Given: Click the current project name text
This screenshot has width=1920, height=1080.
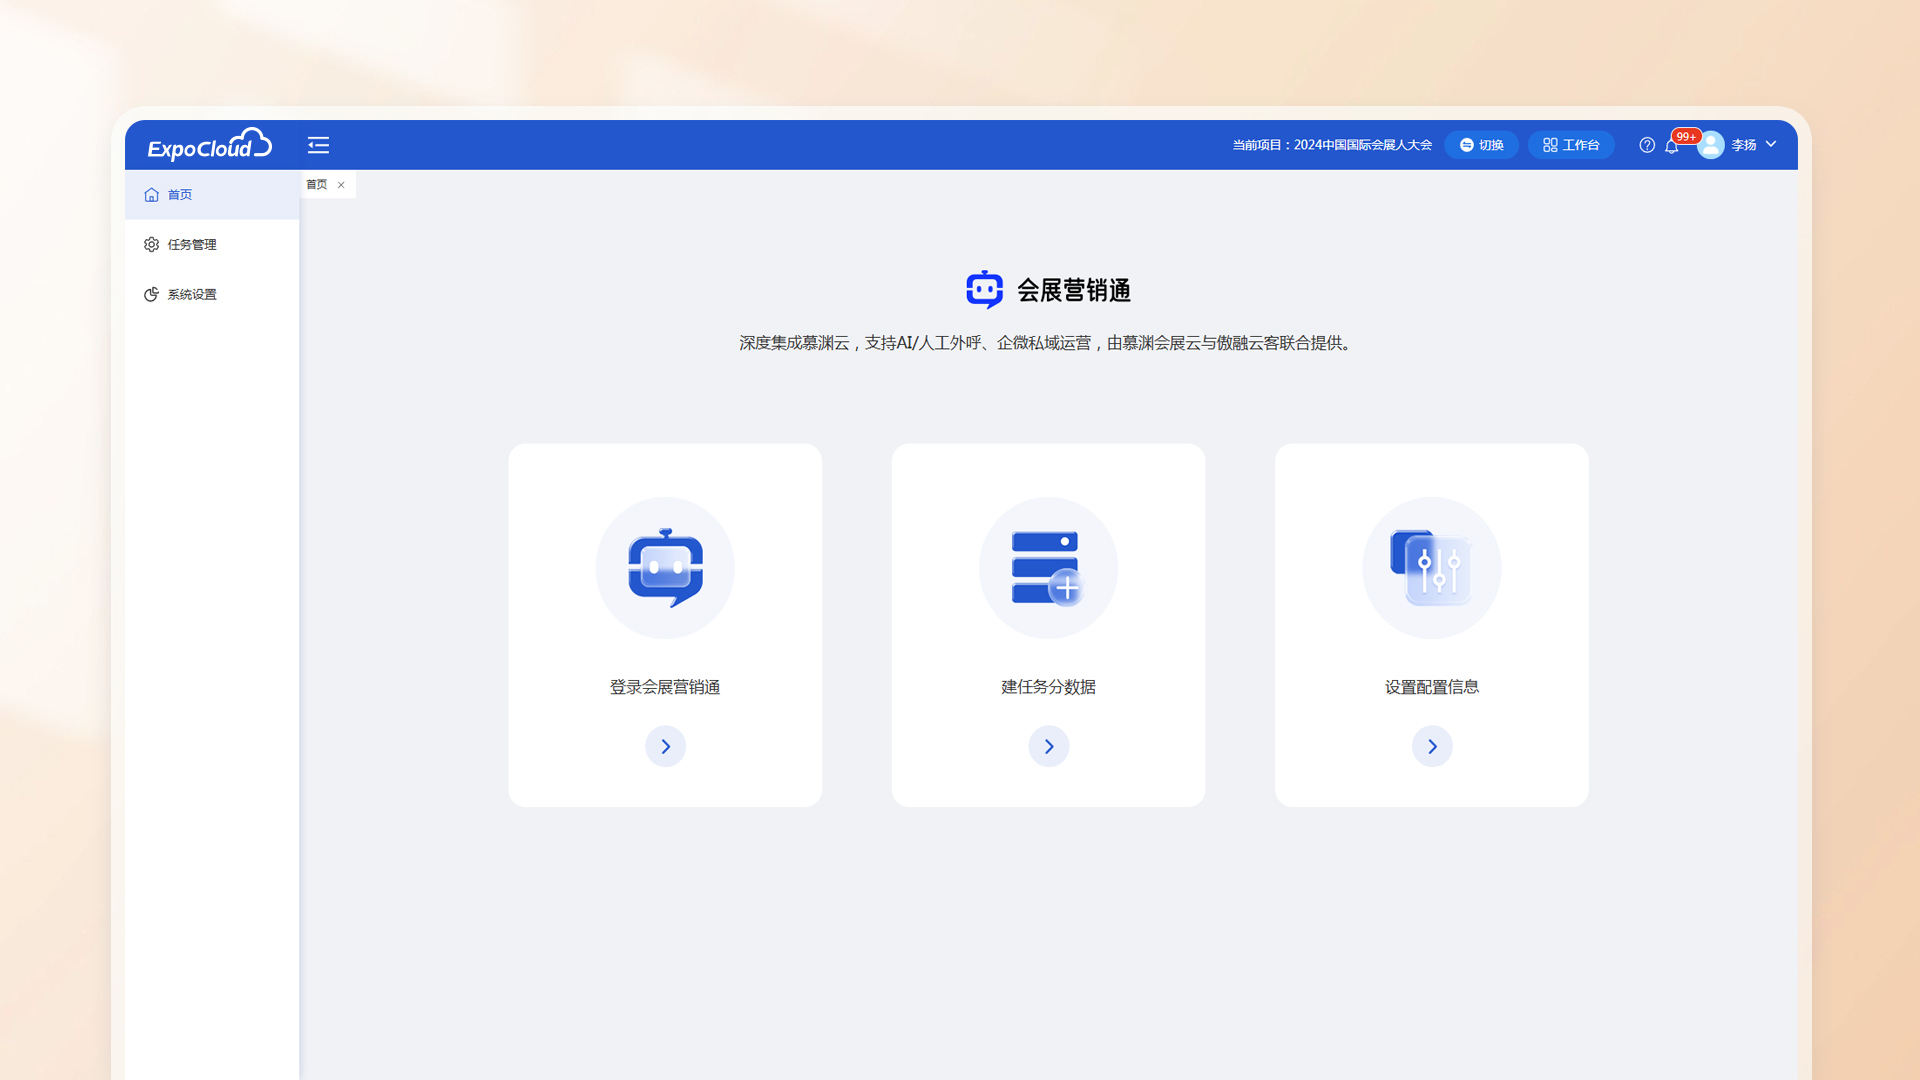Looking at the screenshot, I should click(1332, 145).
